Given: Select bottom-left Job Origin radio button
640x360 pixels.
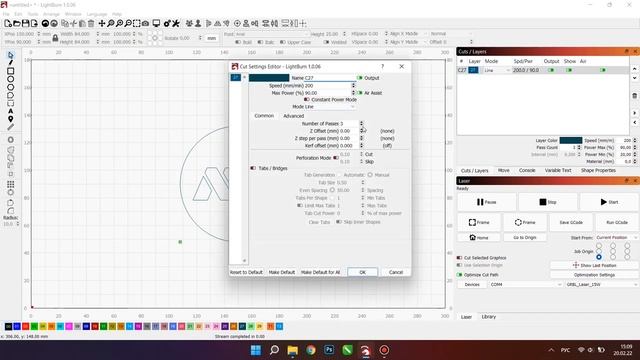Looking at the screenshot, I should coord(599,257).
